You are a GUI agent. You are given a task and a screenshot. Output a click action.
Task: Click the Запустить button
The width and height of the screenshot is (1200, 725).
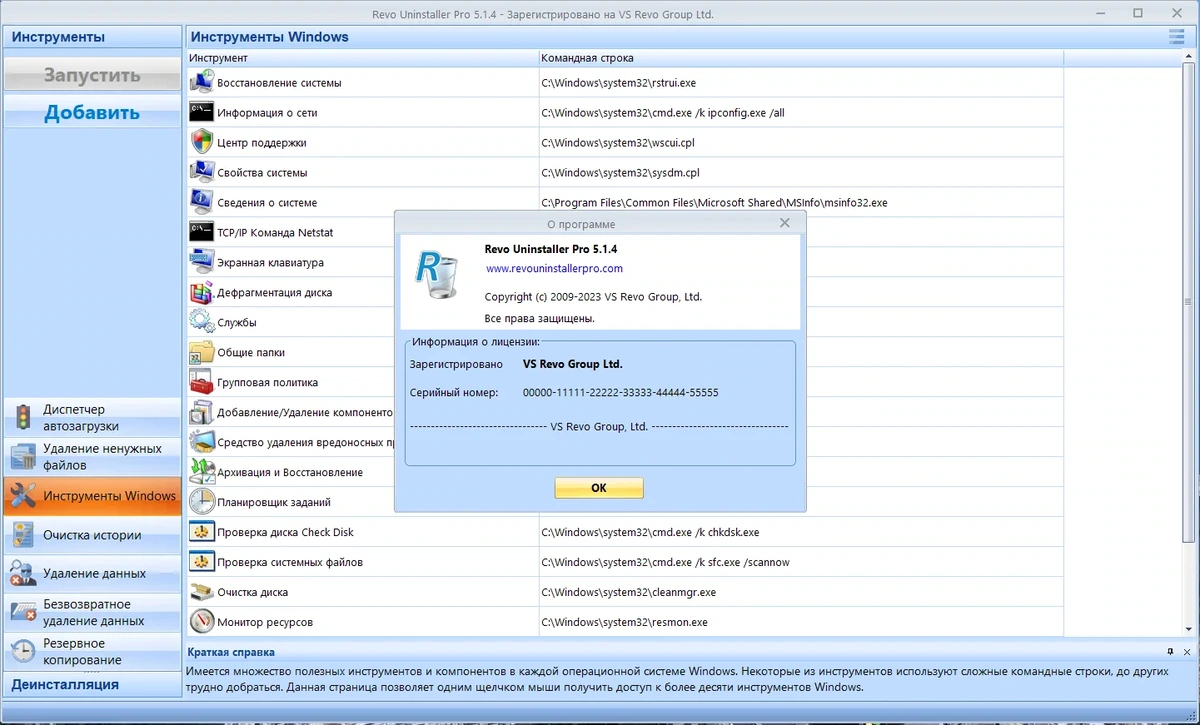(92, 75)
